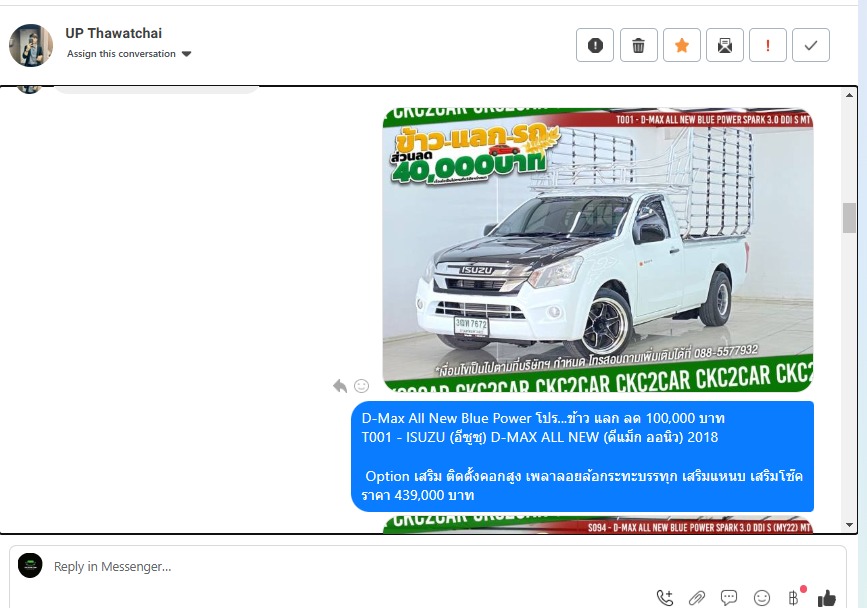
Task: Start a call with phone plus icon
Action: click(665, 597)
